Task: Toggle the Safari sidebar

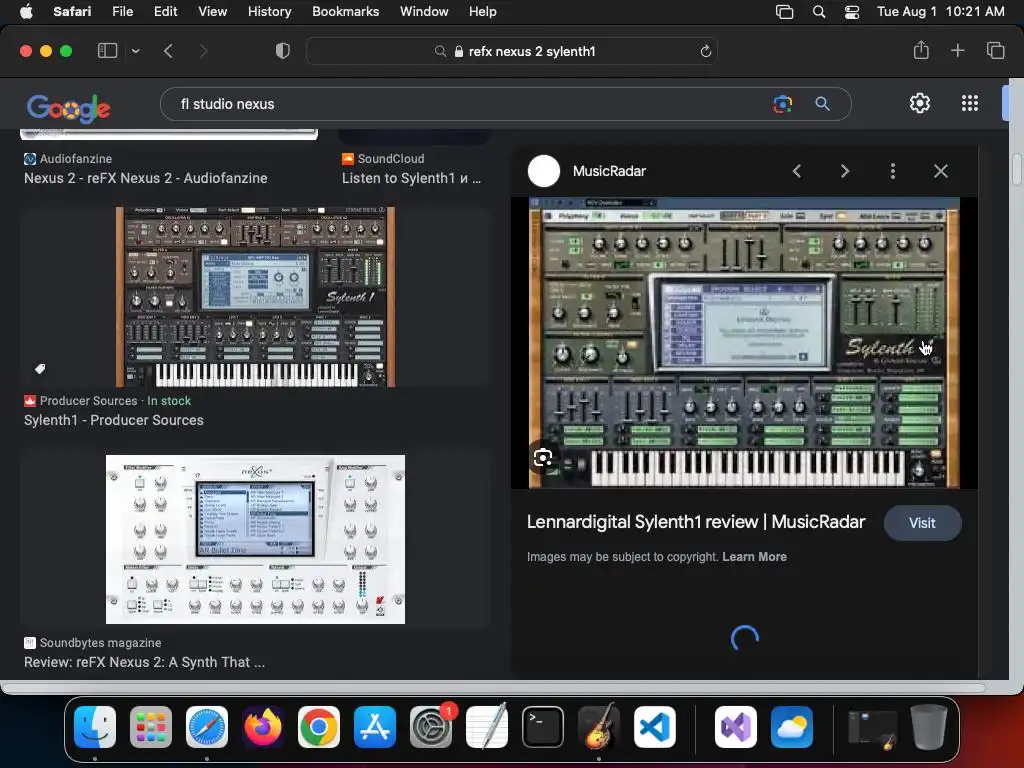Action: click(x=107, y=51)
